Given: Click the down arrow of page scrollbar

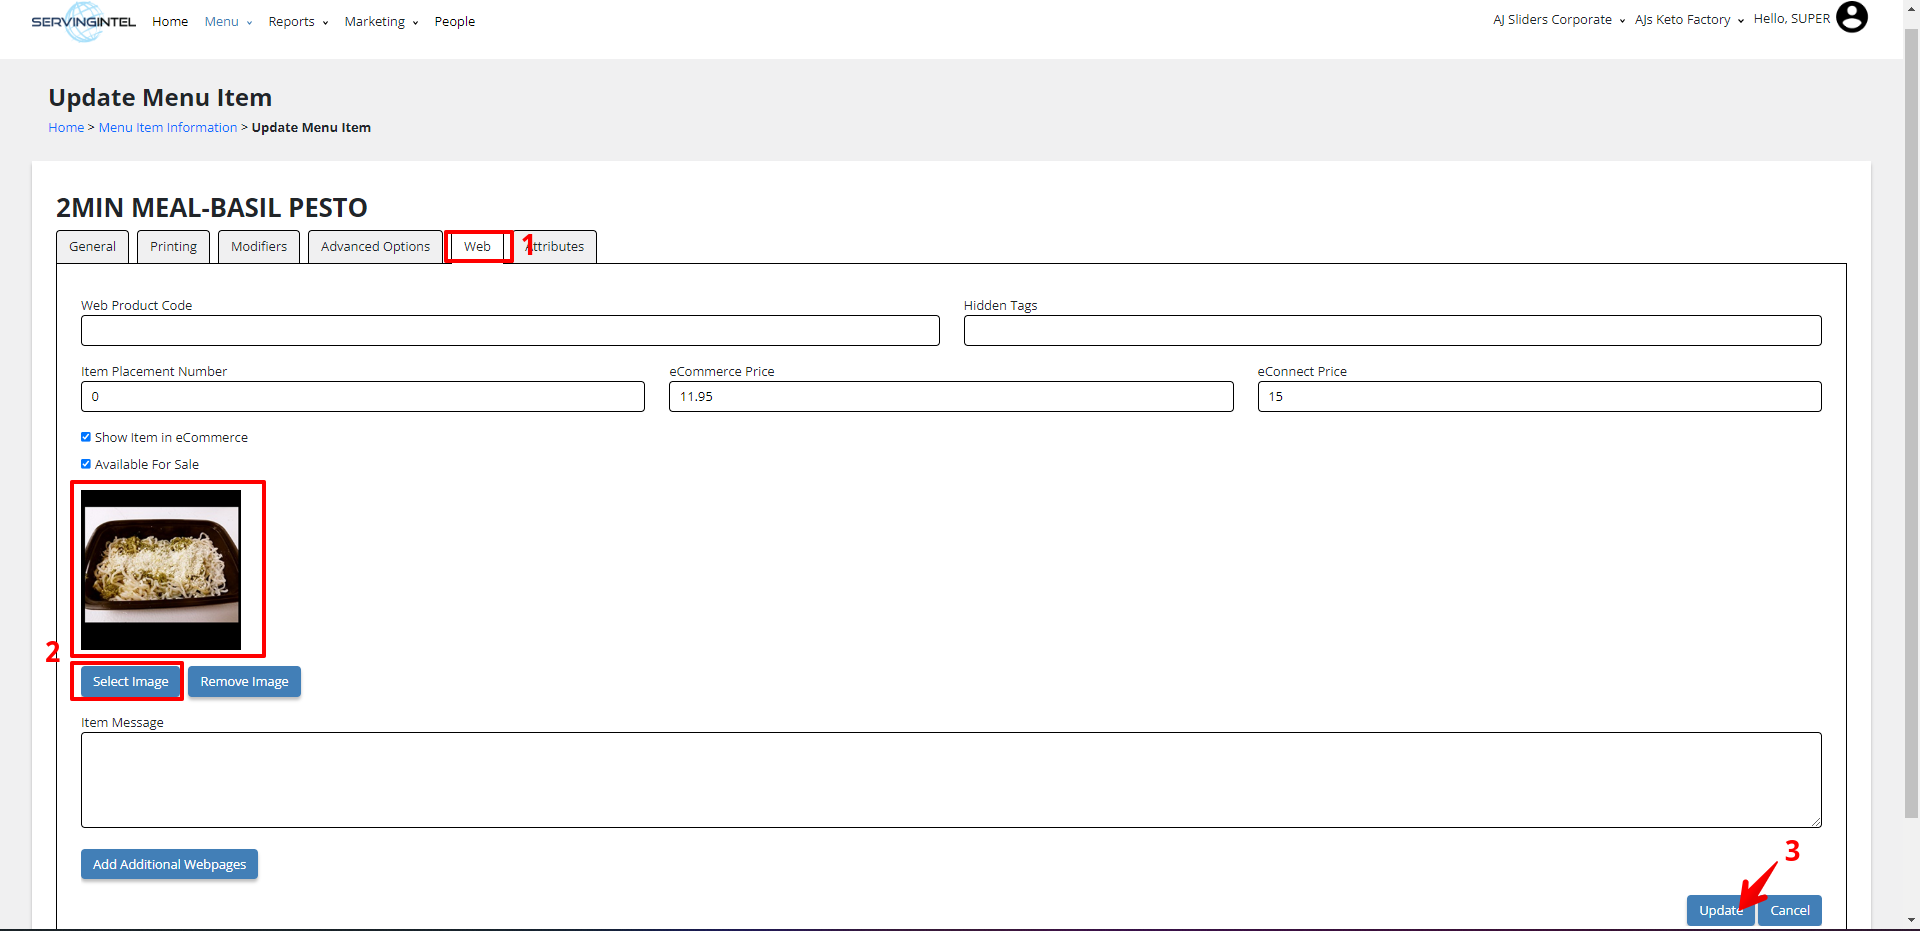Looking at the screenshot, I should (x=1911, y=920).
